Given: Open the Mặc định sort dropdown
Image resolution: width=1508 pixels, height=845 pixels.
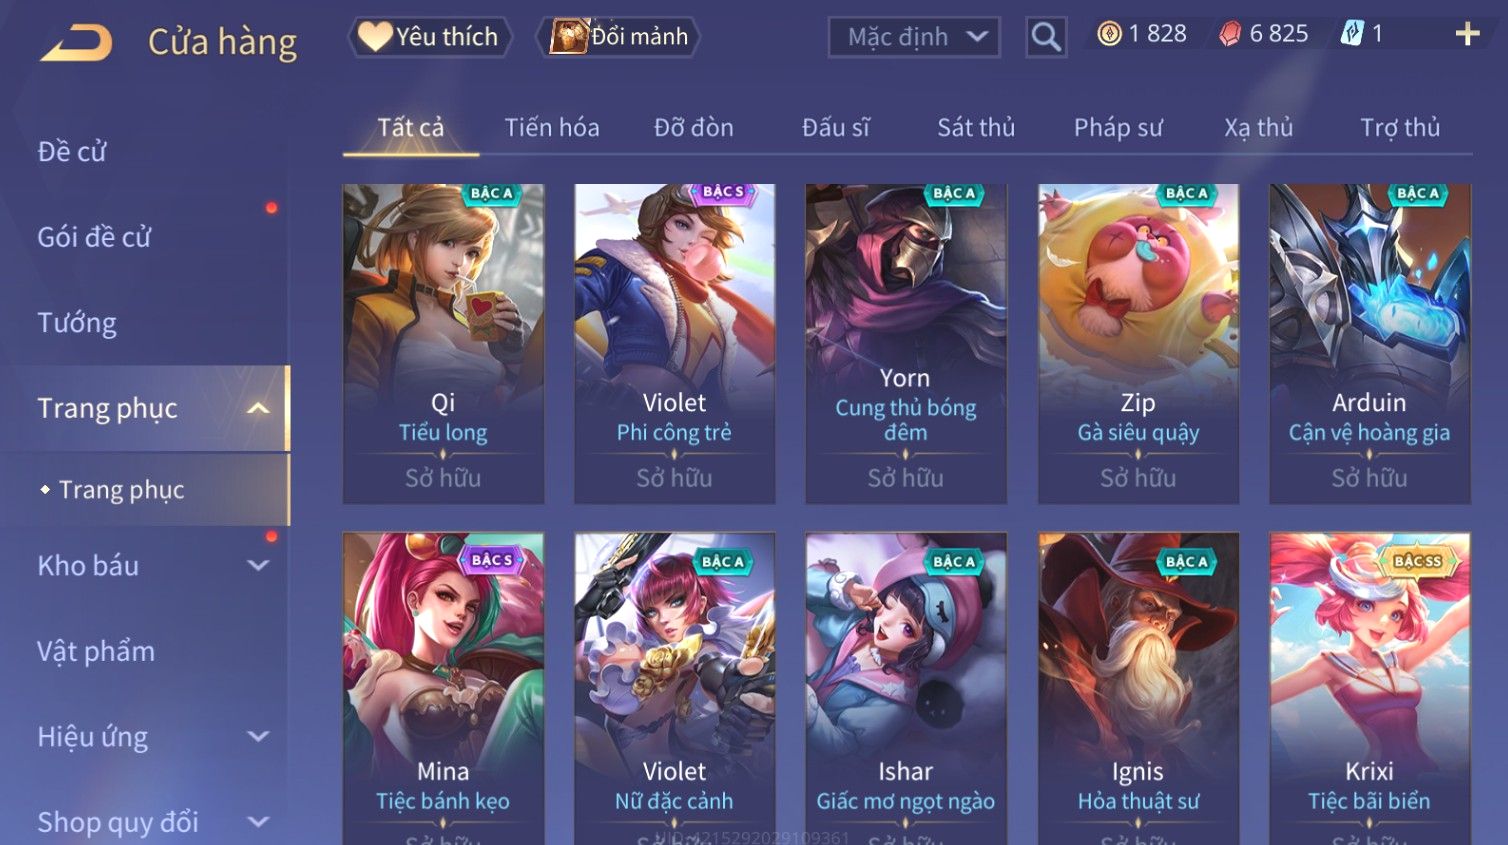Looking at the screenshot, I should (x=914, y=37).
